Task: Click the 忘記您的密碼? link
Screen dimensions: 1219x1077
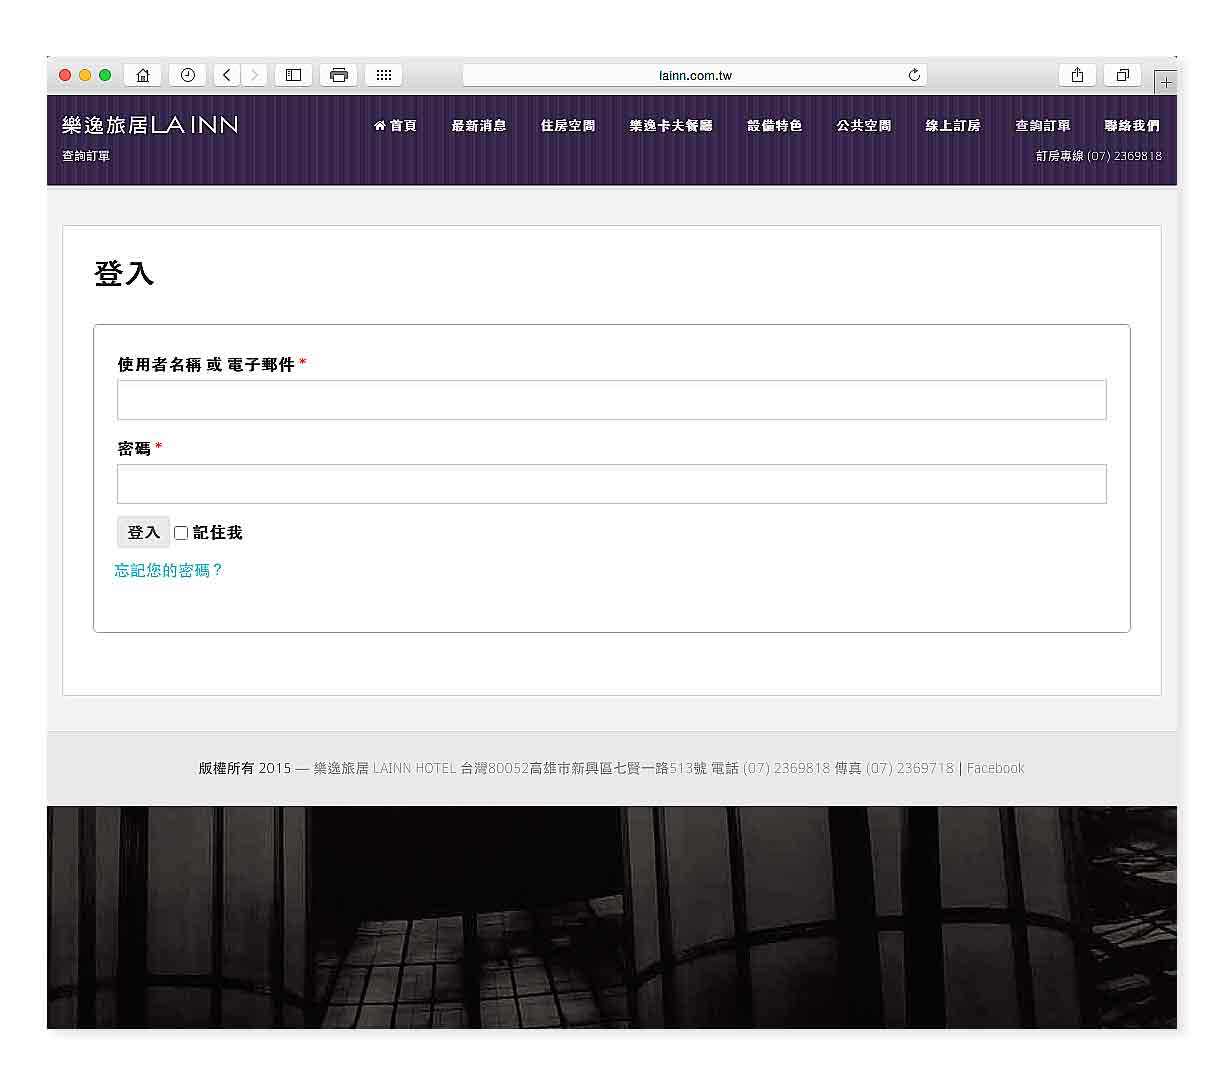Action: pos(168,570)
